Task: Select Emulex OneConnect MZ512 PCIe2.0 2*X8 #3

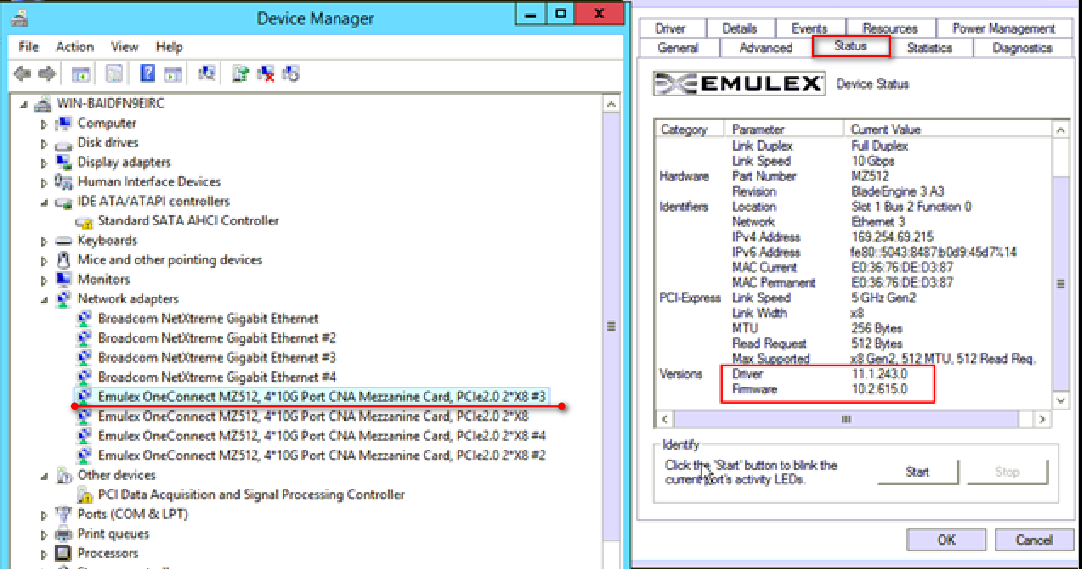Action: click(x=322, y=397)
